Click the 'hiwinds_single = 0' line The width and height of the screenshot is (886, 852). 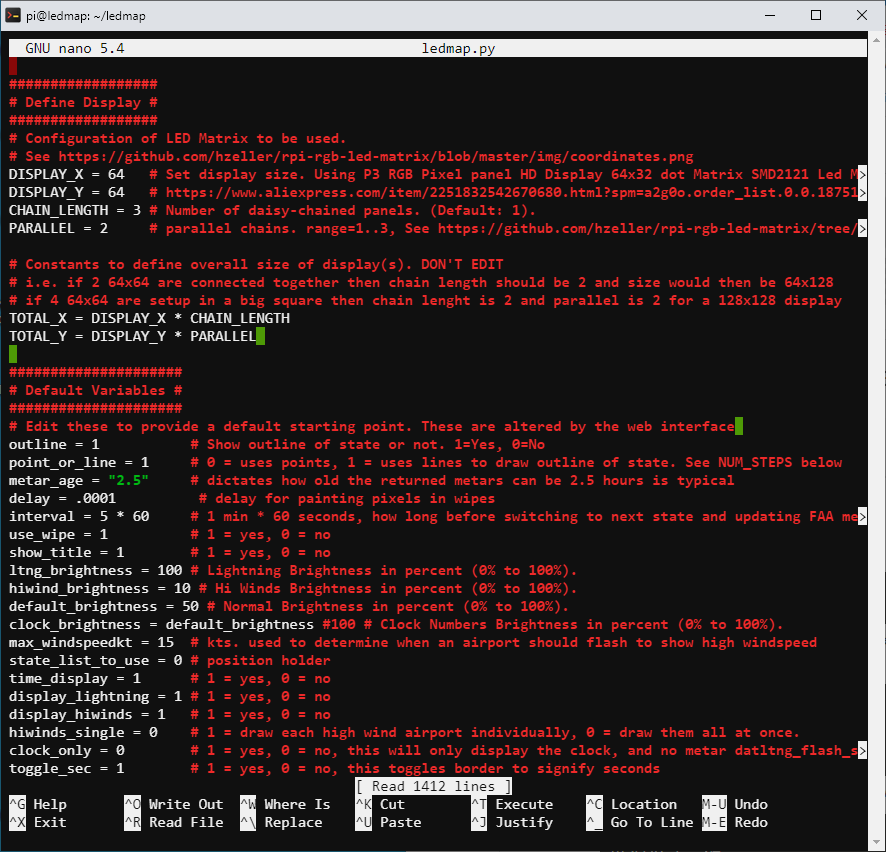(83, 733)
